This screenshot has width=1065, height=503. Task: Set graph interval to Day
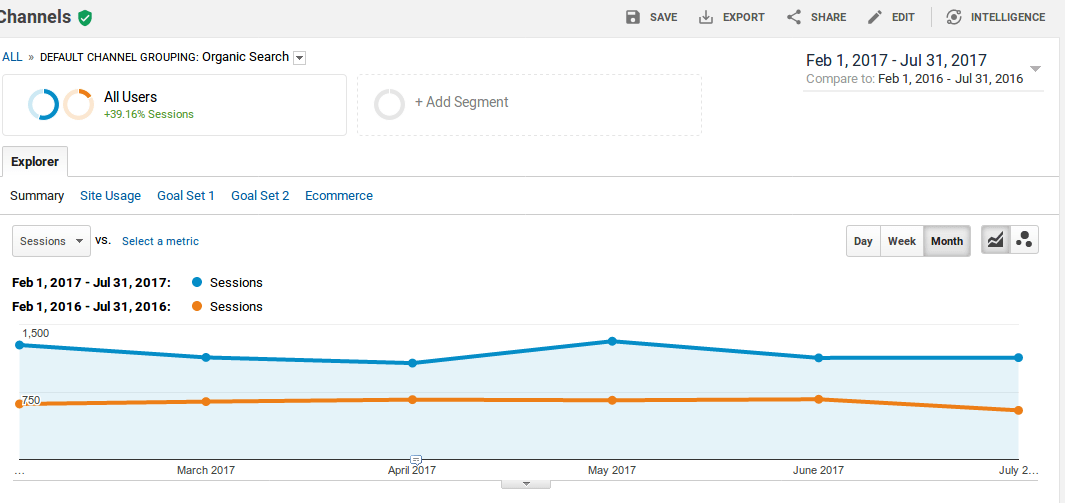point(863,241)
